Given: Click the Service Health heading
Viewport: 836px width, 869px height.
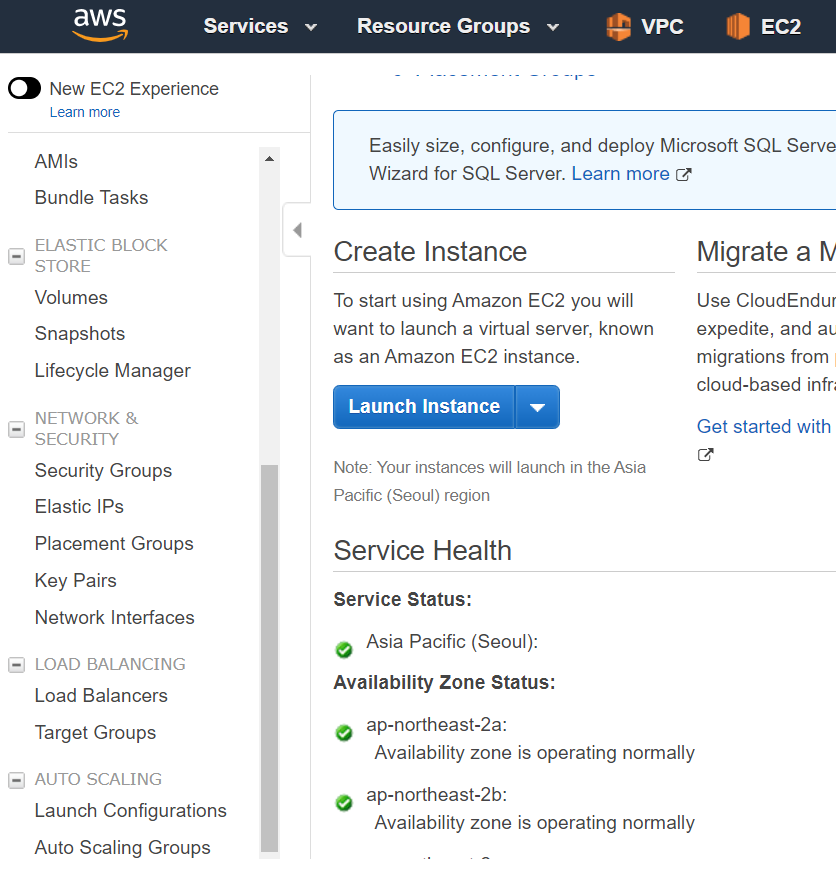Looking at the screenshot, I should [422, 551].
